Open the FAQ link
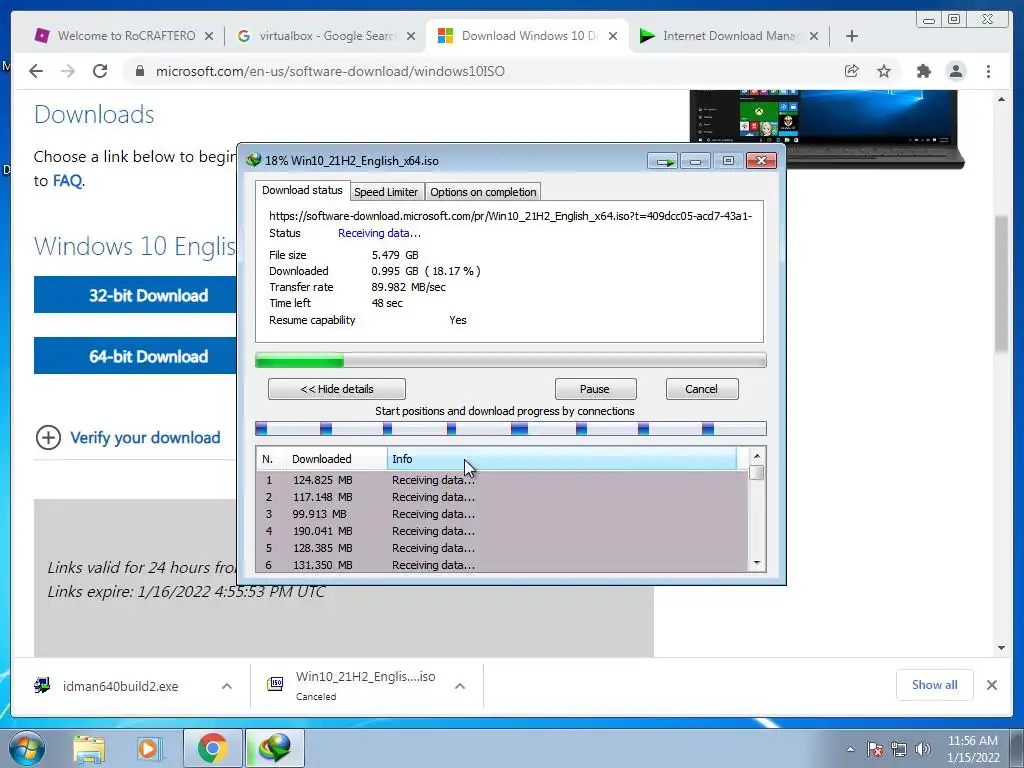The height and width of the screenshot is (768, 1024). pos(67,181)
